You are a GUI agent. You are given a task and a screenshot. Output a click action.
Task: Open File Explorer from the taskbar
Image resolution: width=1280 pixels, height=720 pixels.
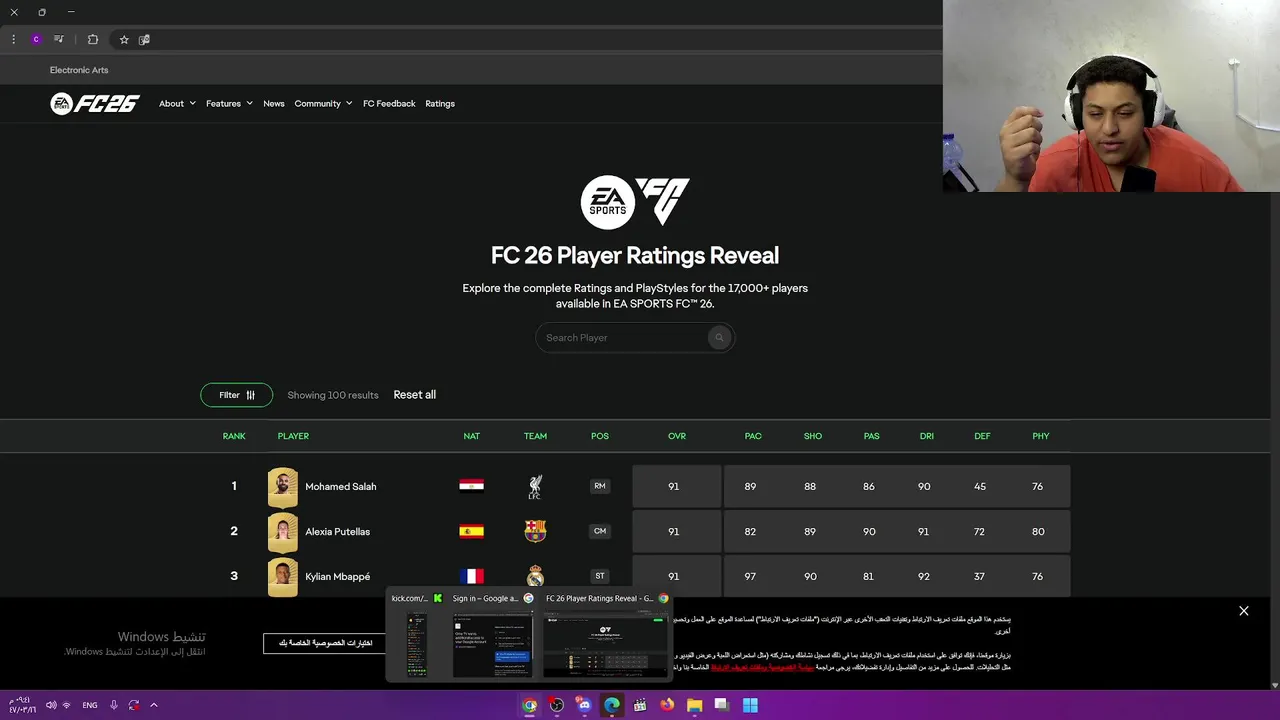click(694, 705)
